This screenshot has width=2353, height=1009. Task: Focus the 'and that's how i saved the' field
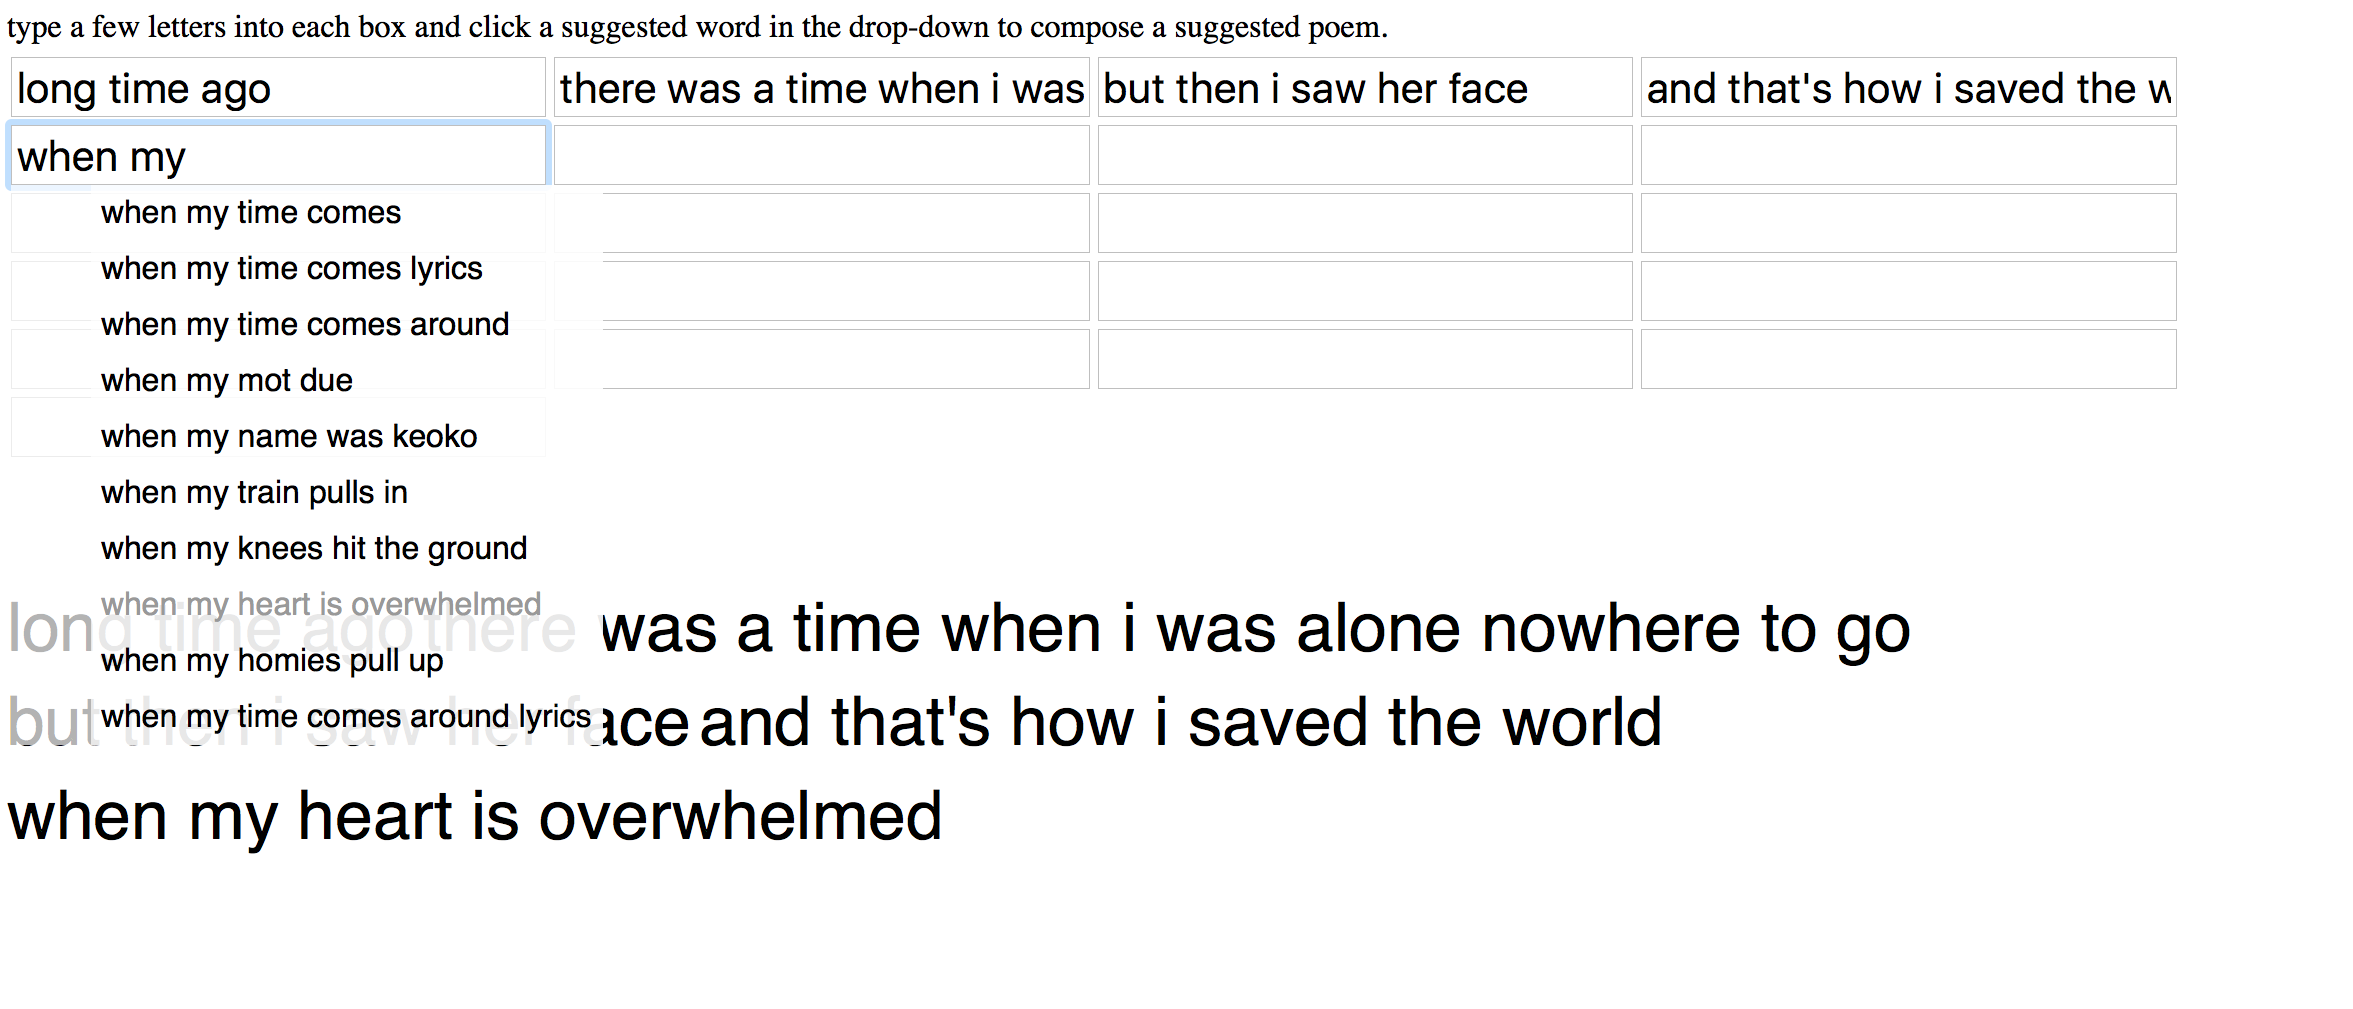point(1909,87)
